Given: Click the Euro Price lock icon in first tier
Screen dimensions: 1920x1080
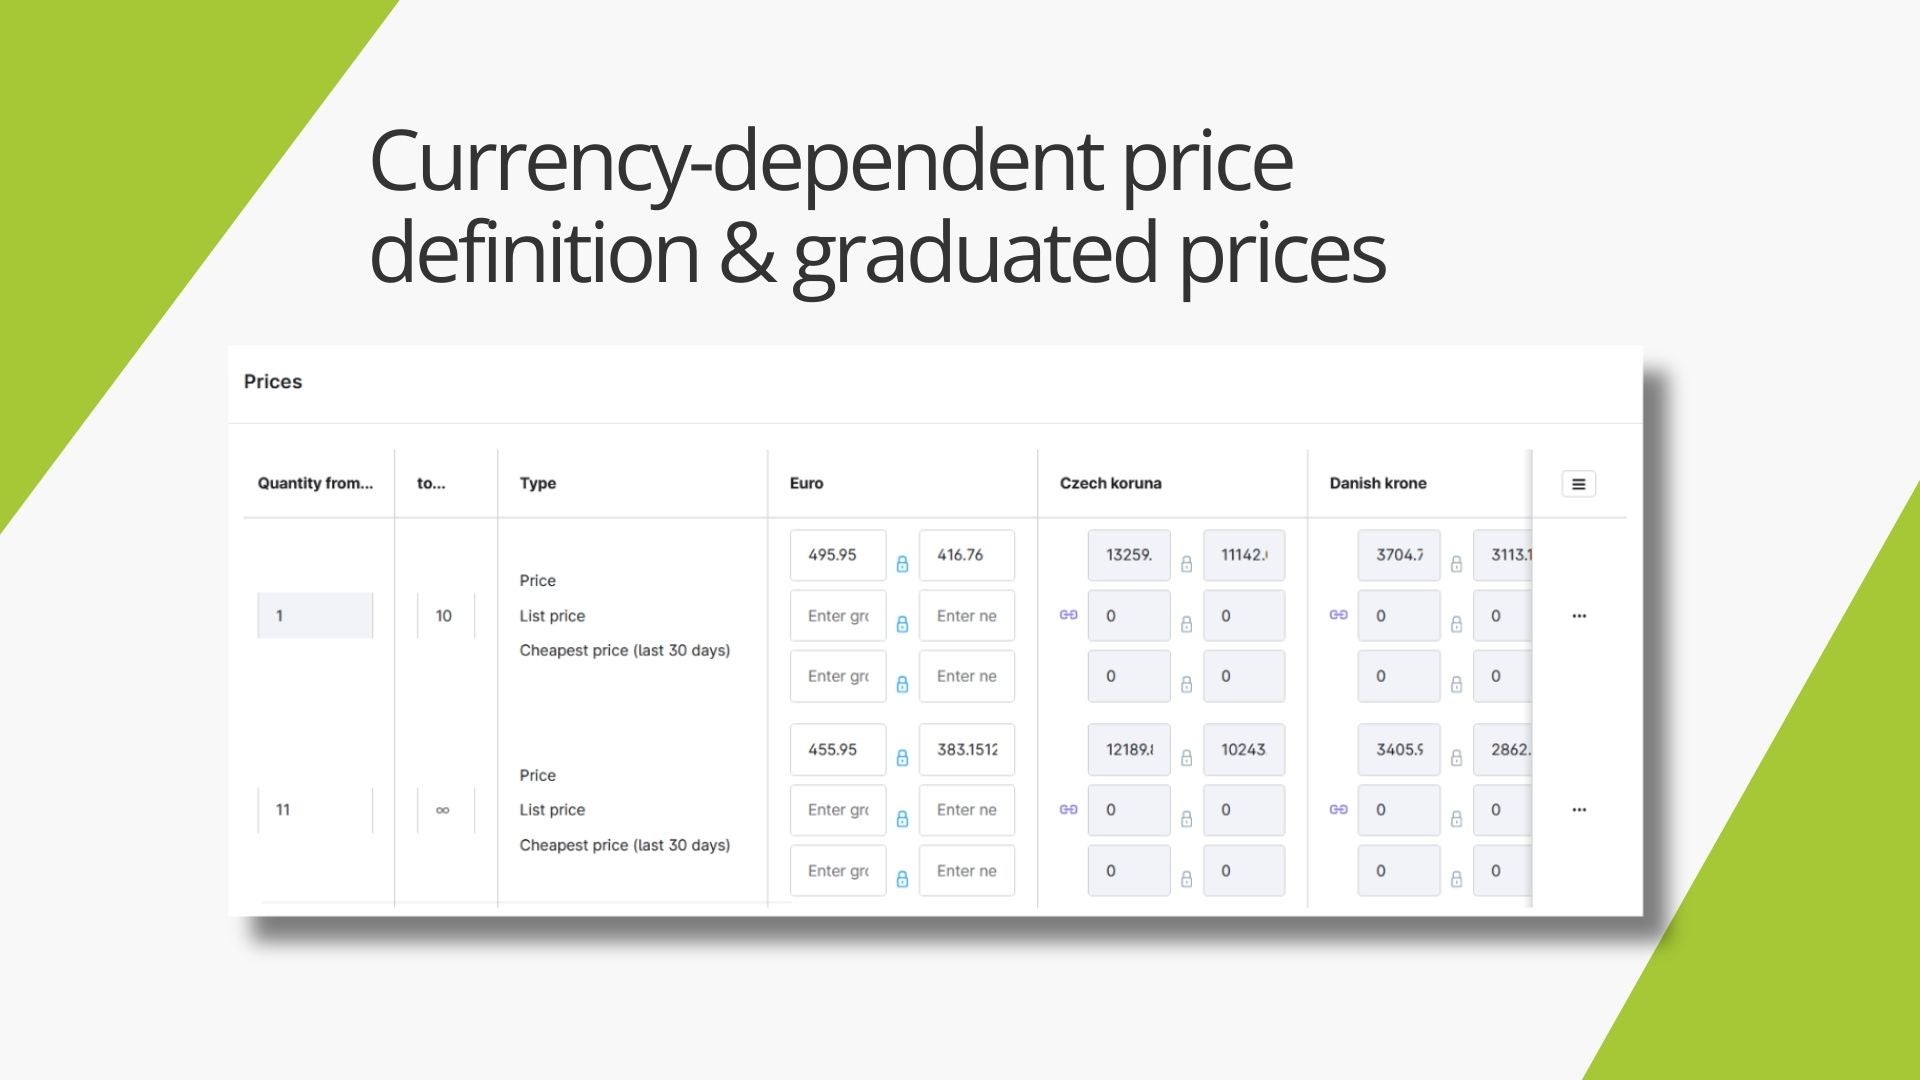Looking at the screenshot, I should [902, 564].
